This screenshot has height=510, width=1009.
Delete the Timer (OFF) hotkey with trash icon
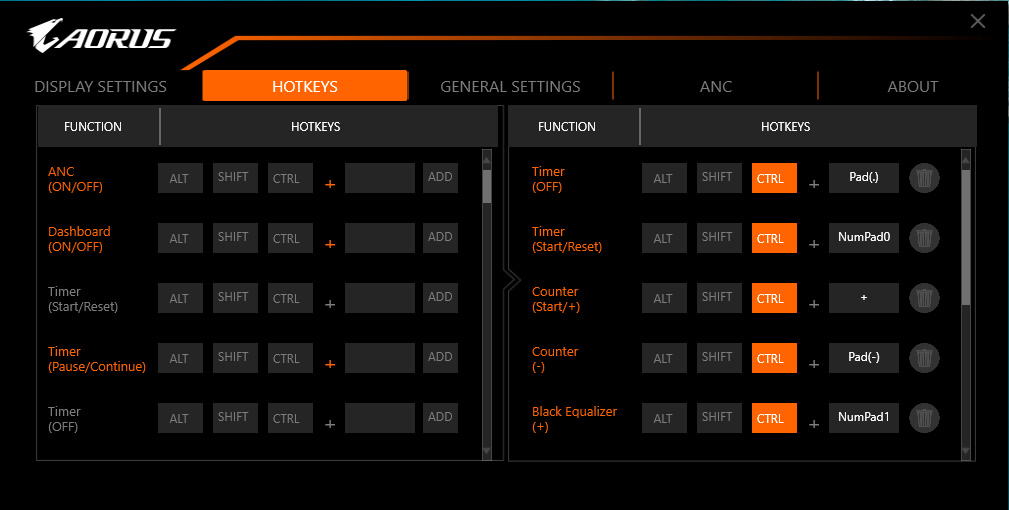(x=925, y=179)
